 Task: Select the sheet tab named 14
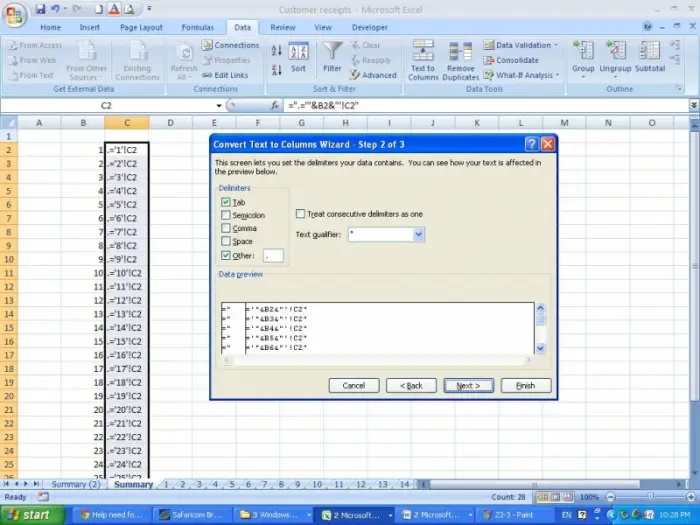404,484
